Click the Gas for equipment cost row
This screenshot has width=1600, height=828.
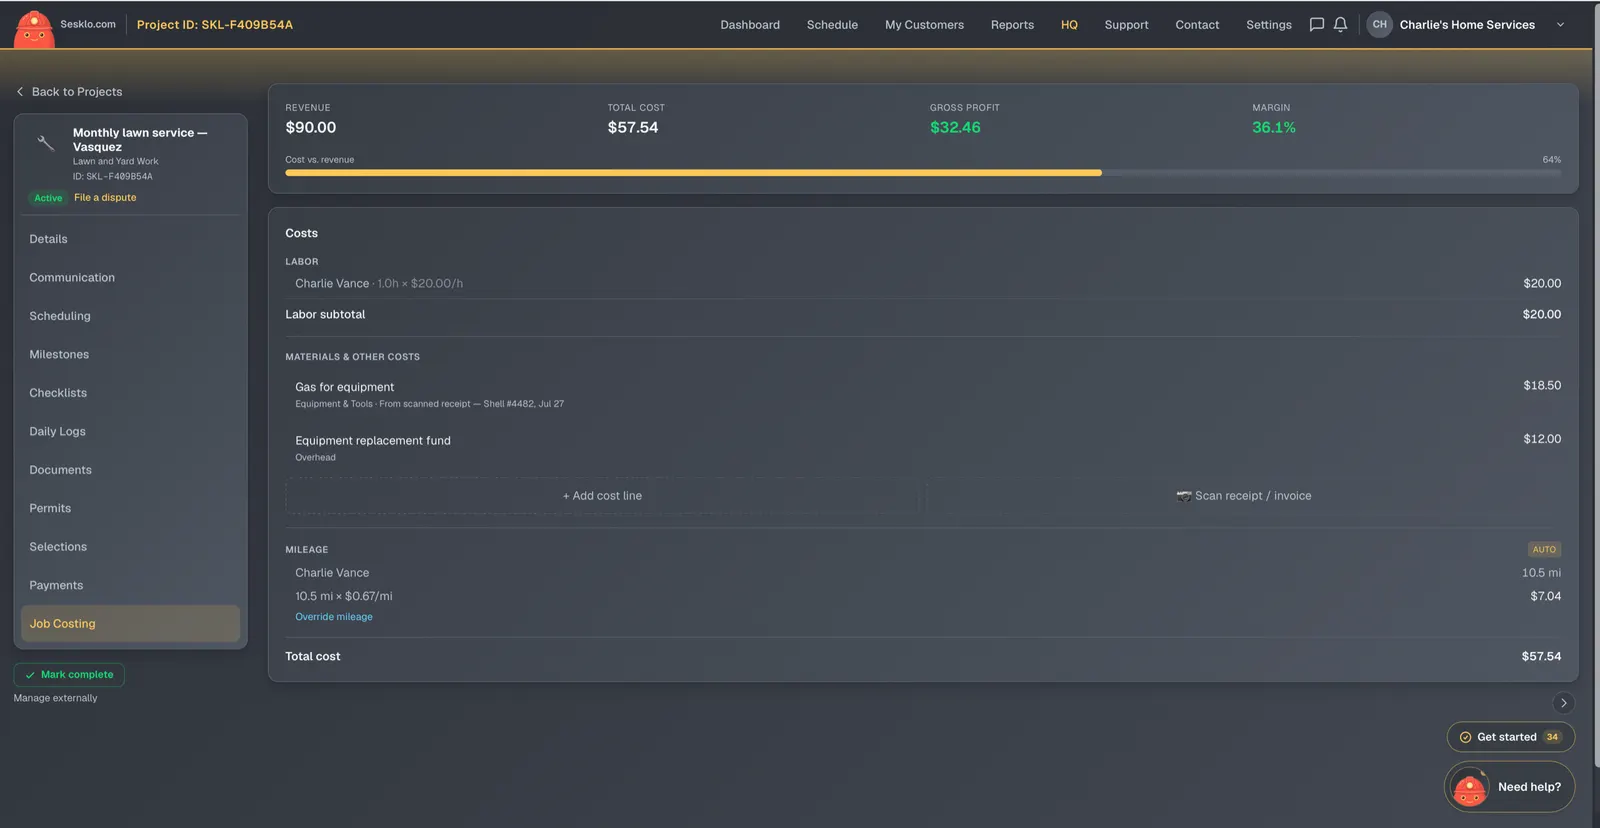[923, 395]
